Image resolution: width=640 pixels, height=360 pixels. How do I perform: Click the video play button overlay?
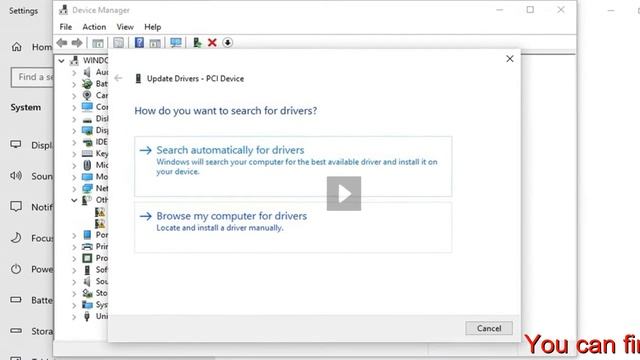(344, 193)
